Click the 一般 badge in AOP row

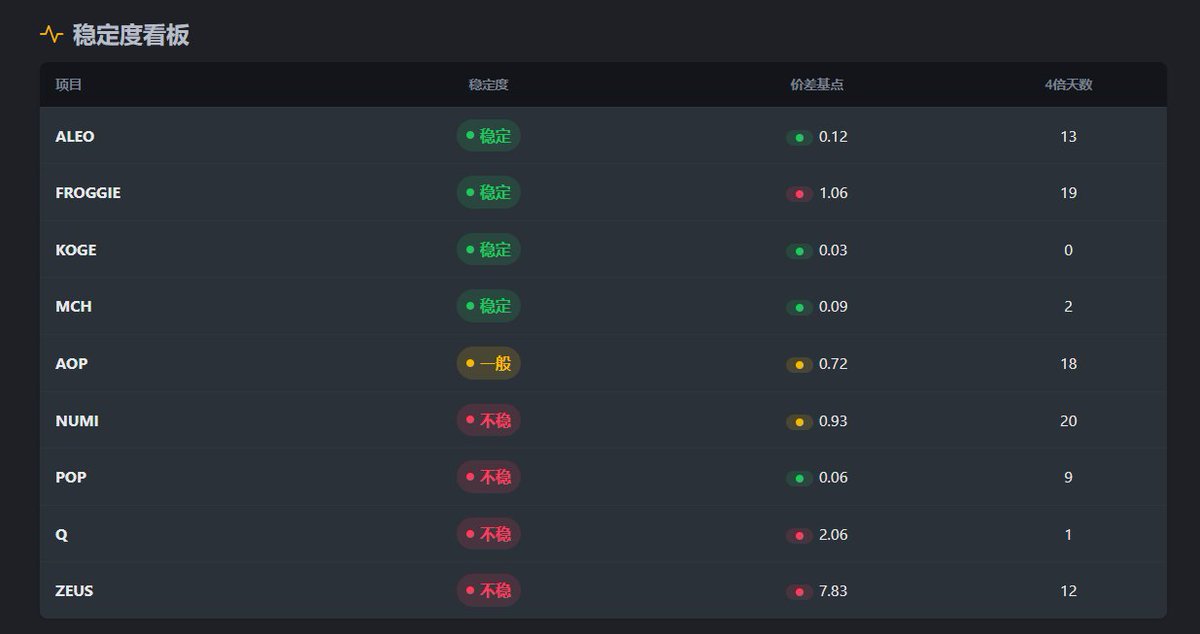488,363
